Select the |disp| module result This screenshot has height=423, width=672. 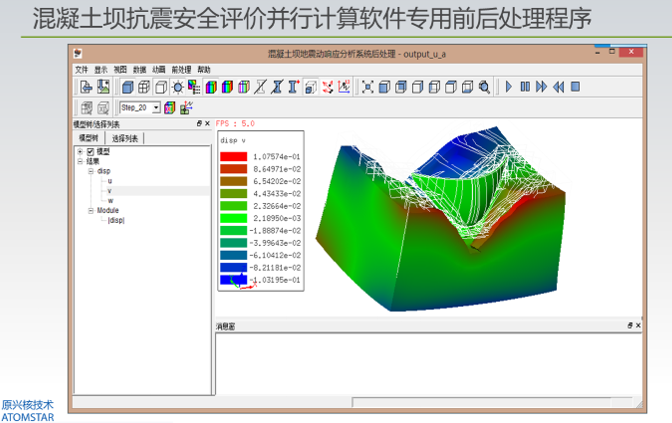pyautogui.click(x=116, y=220)
